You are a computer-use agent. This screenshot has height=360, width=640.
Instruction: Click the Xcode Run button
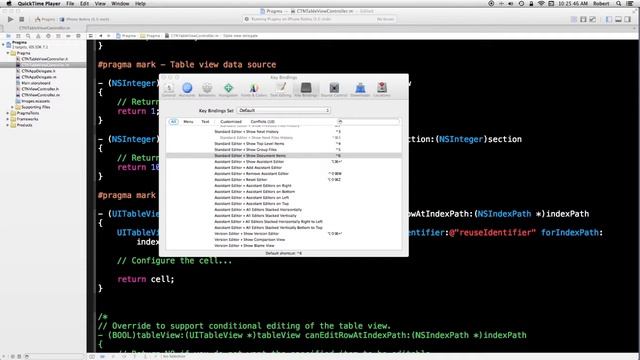(x=11, y=19)
